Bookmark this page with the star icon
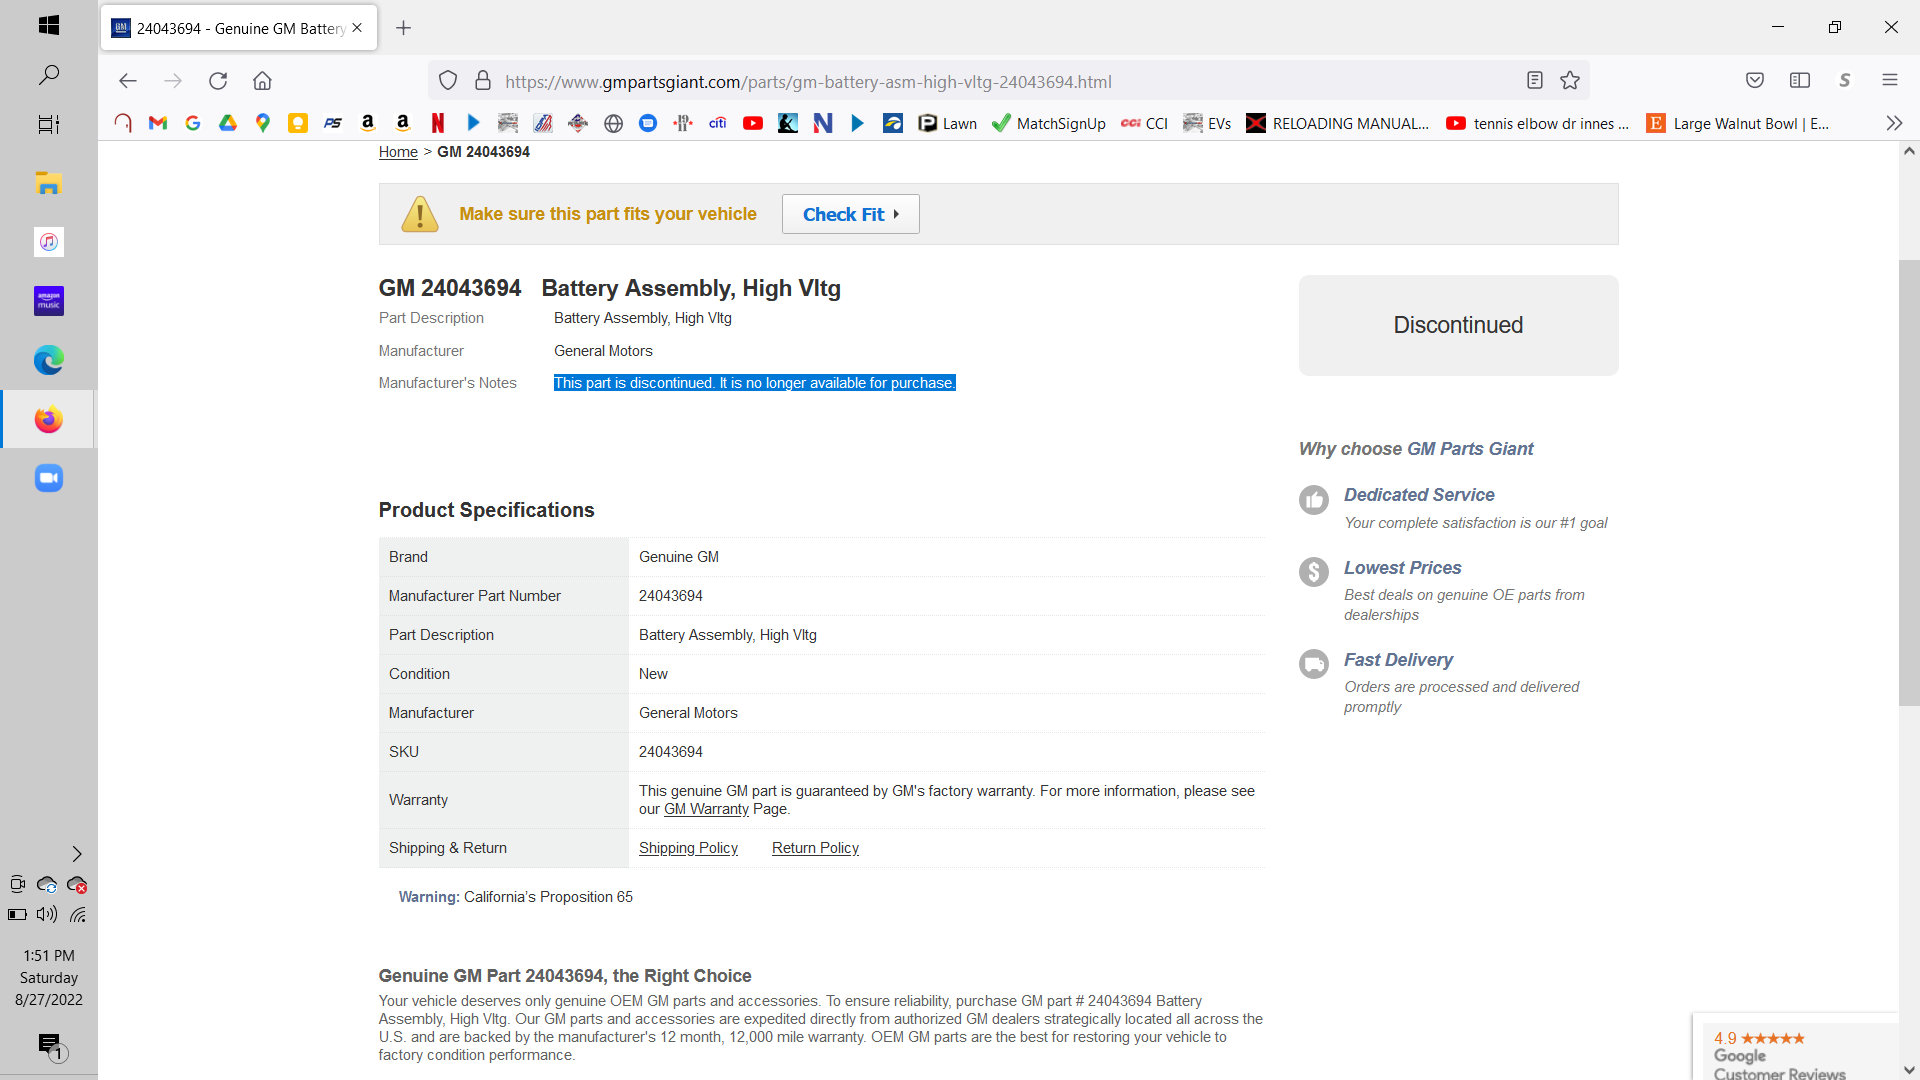Image resolution: width=1920 pixels, height=1080 pixels. coord(1570,81)
